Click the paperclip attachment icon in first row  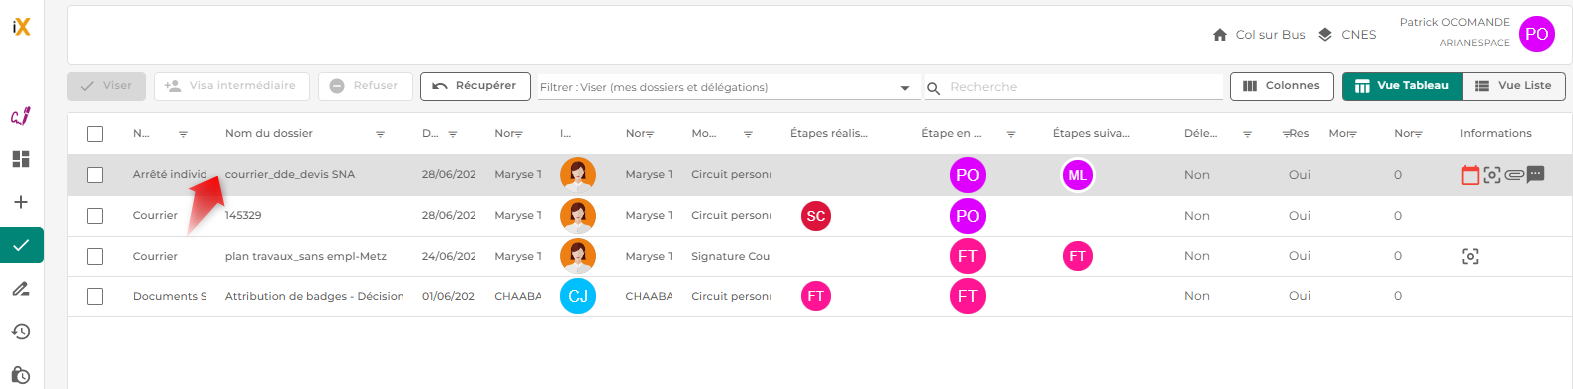coord(1514,175)
